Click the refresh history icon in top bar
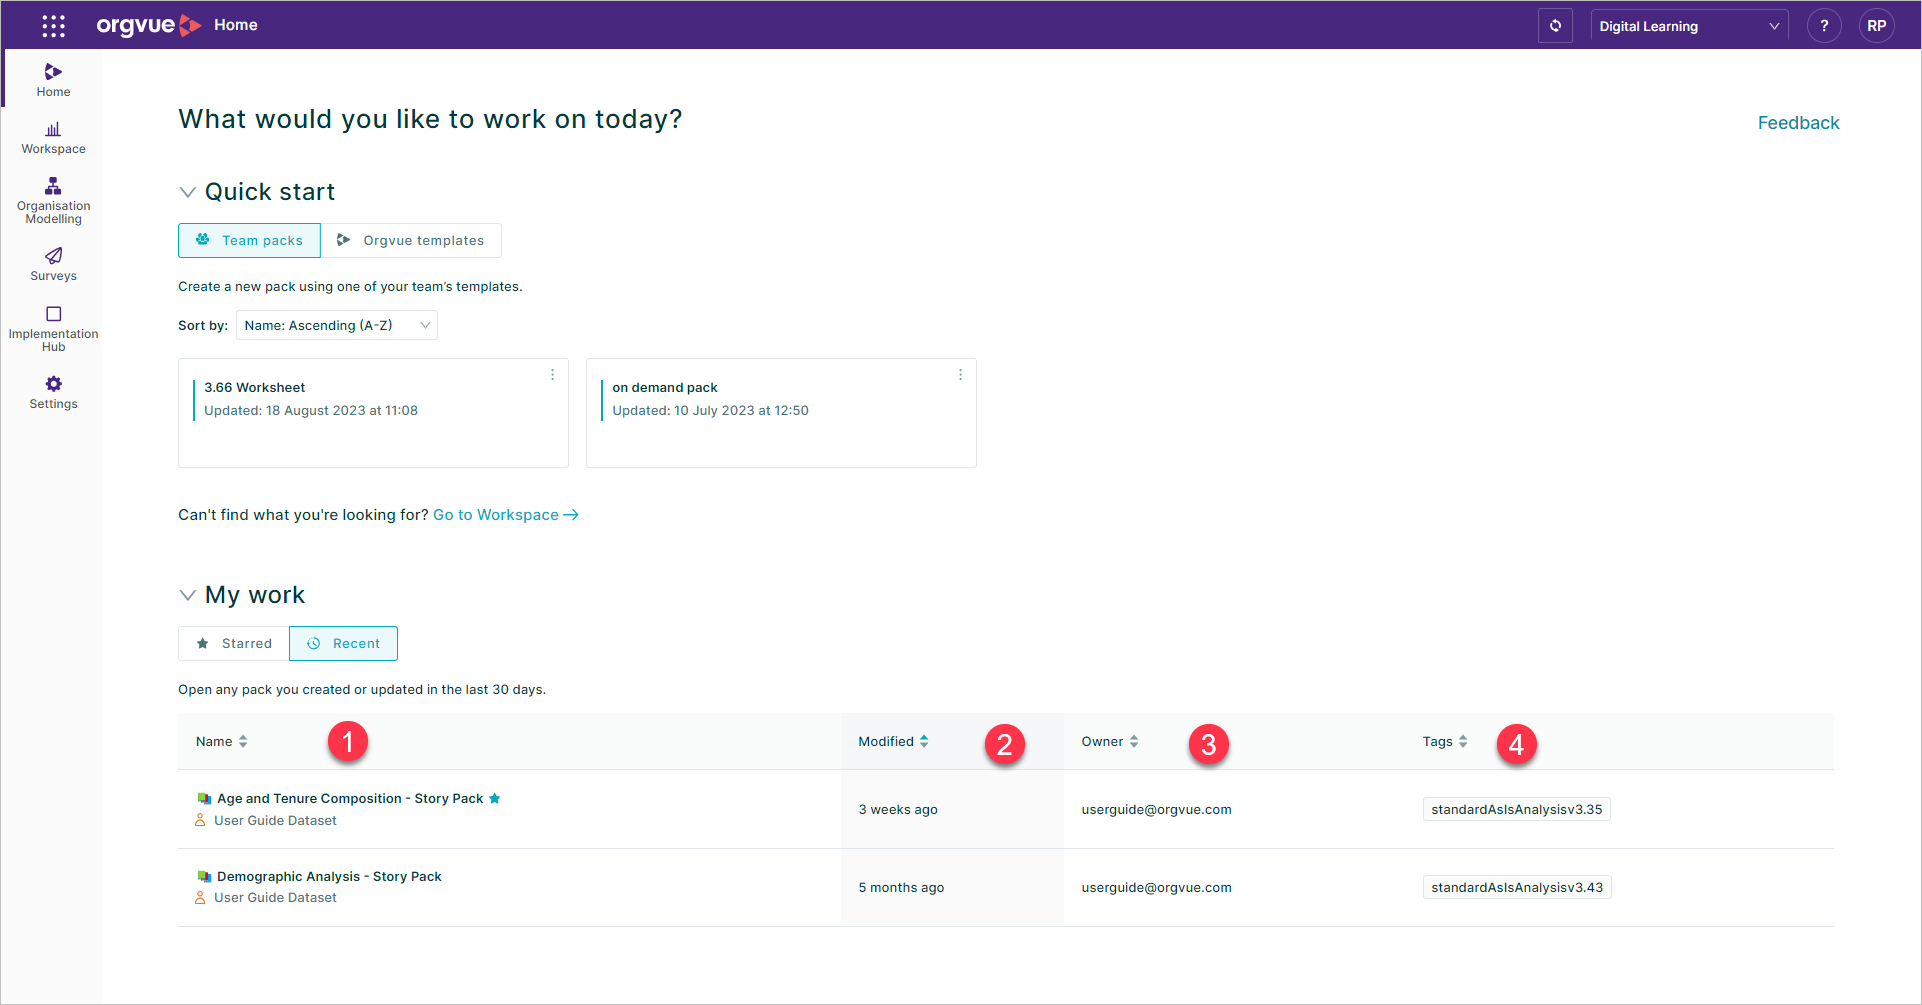The height and width of the screenshot is (1005, 1922). pos(1556,25)
